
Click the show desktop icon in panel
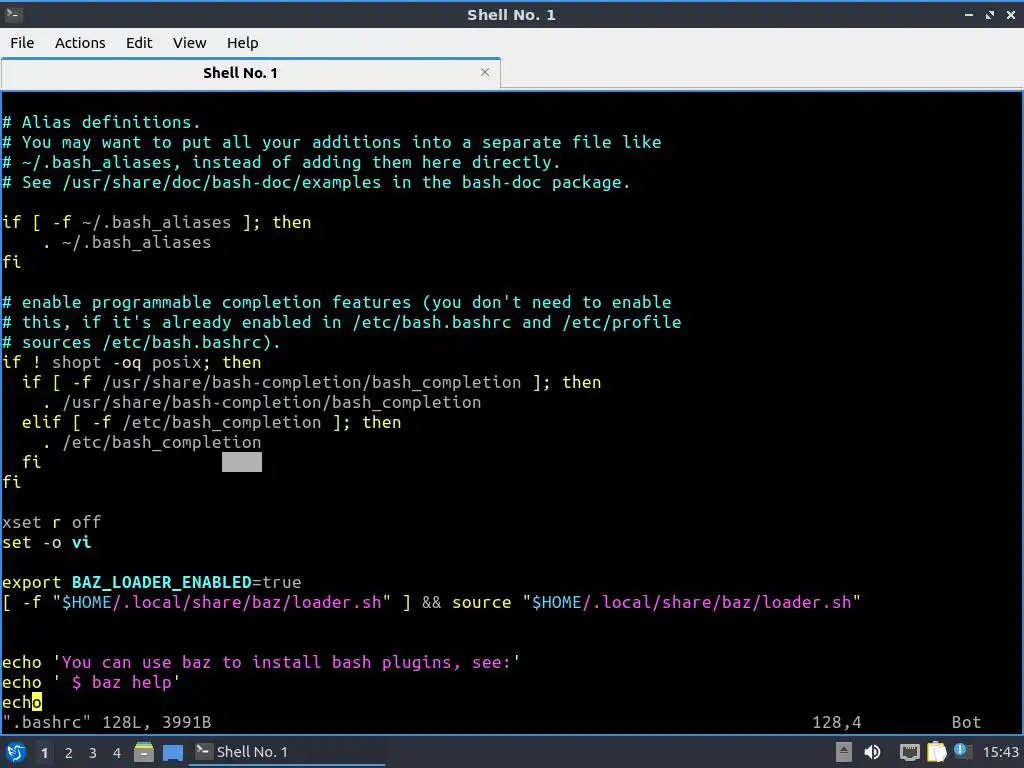pyautogui.click(x=173, y=753)
